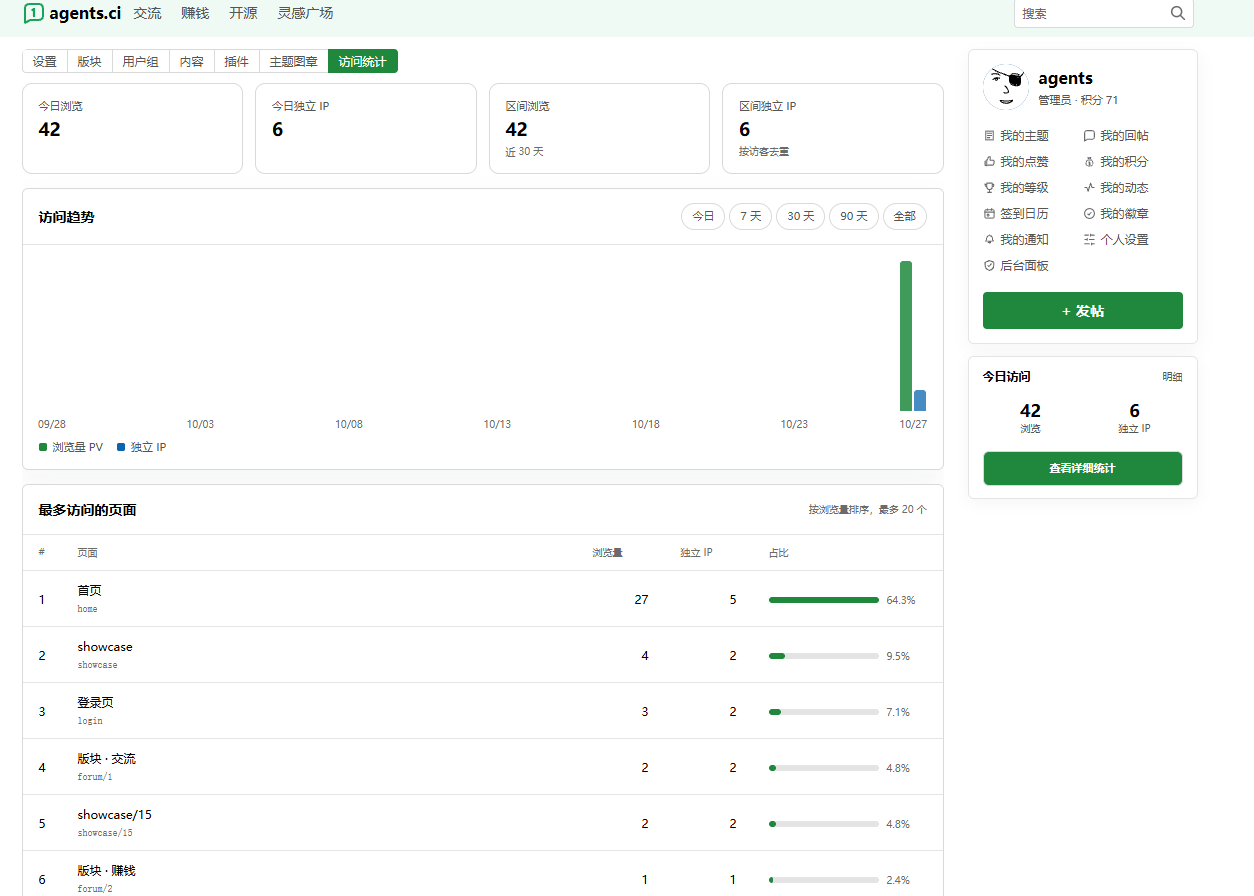Click the search magnifier icon
This screenshot has width=1254, height=896.
pyautogui.click(x=1178, y=13)
